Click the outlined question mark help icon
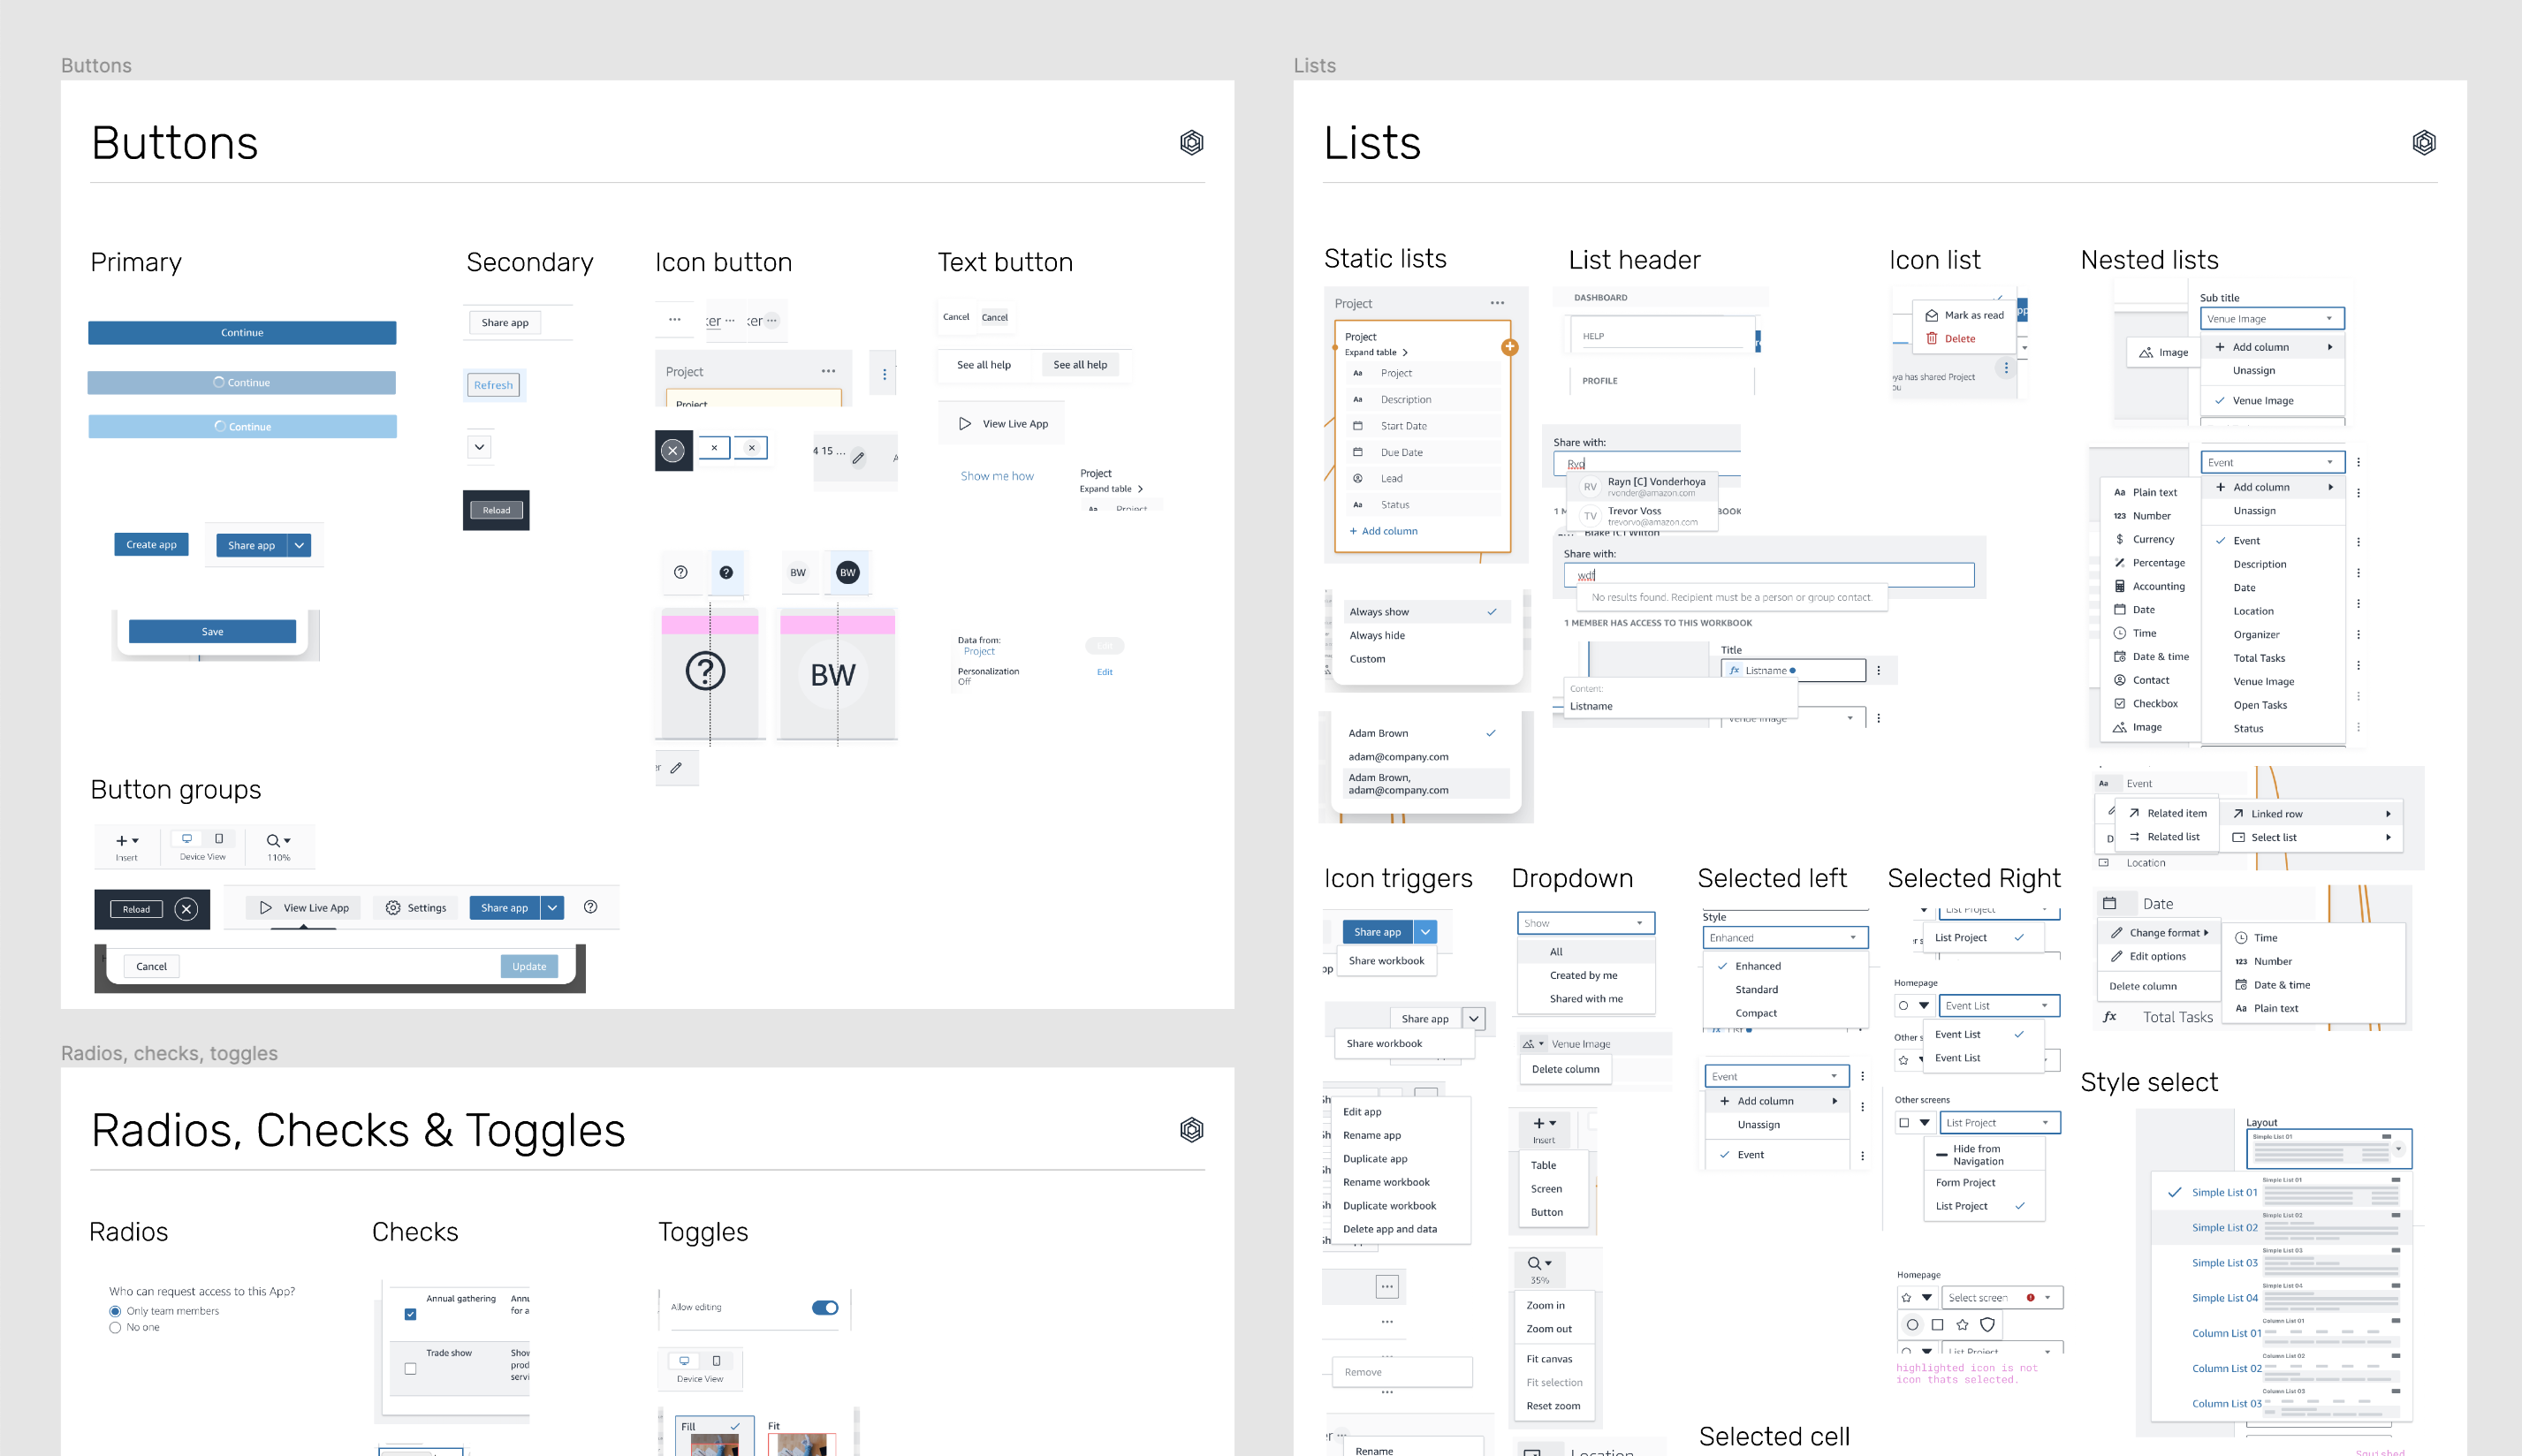Screen dimensions: 2522x1456 [680, 572]
